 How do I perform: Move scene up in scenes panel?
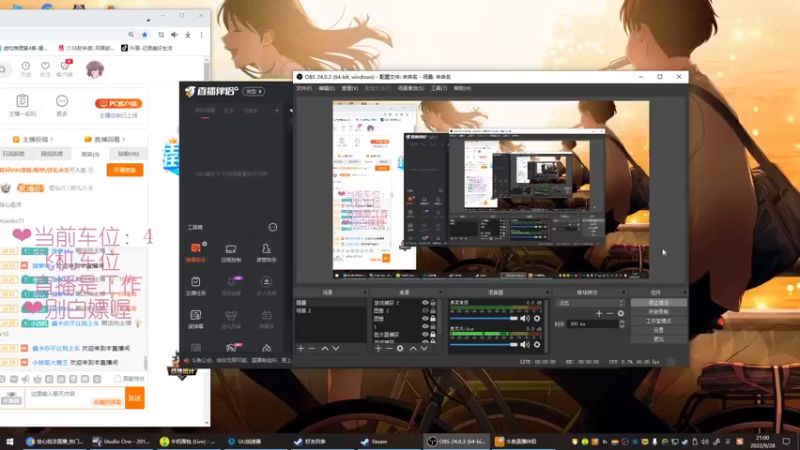click(324, 348)
